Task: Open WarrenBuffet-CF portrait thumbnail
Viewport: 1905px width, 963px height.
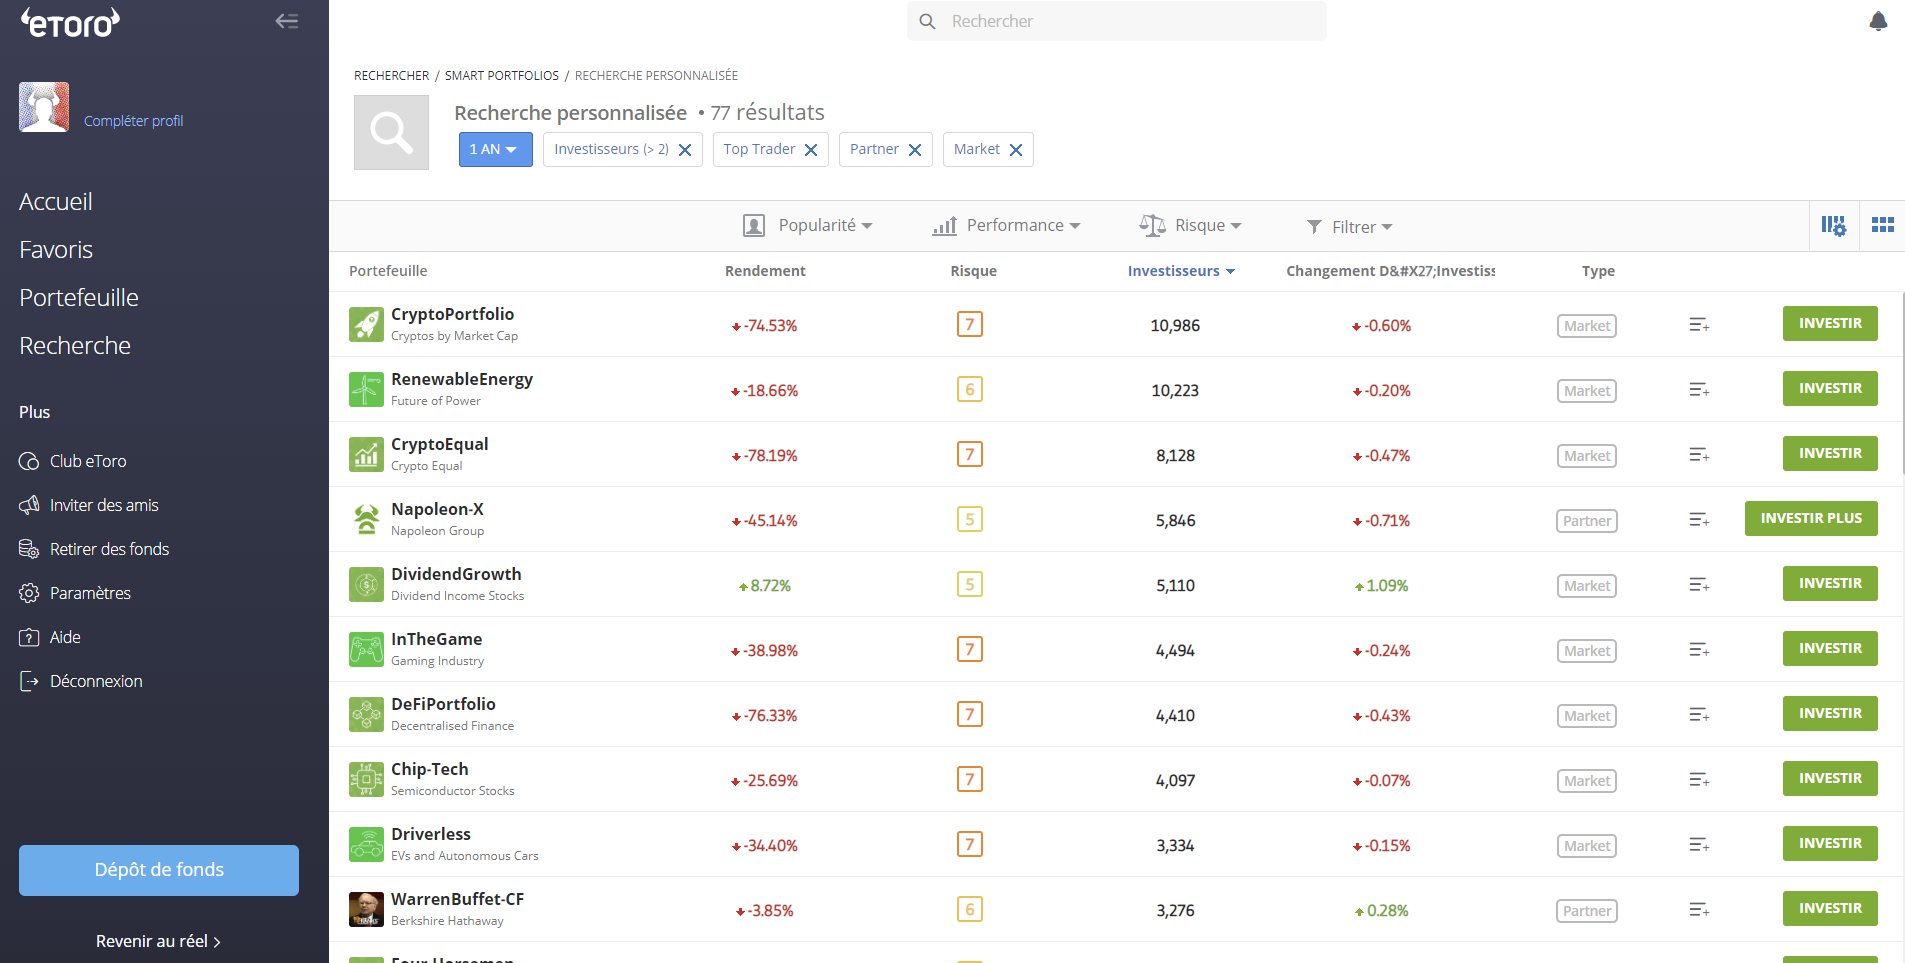Action: 366,909
